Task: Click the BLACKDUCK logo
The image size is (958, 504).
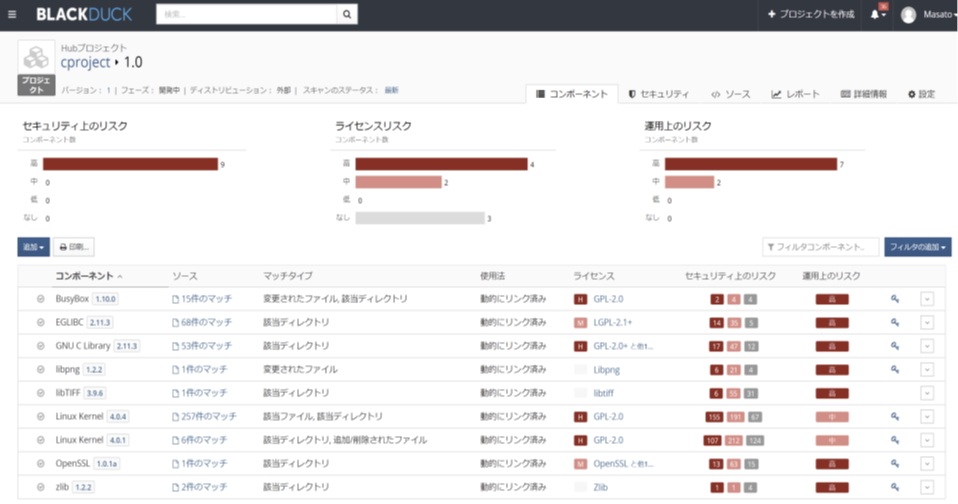Action: [x=84, y=14]
